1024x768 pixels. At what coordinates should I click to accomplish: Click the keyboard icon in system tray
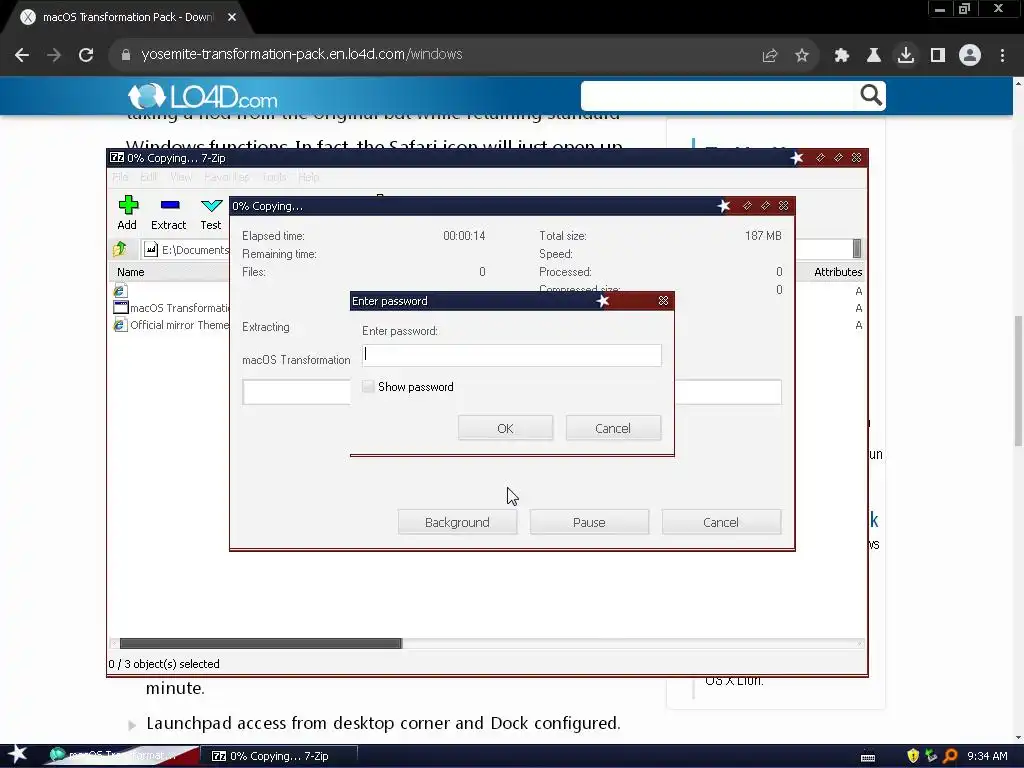tap(868, 757)
